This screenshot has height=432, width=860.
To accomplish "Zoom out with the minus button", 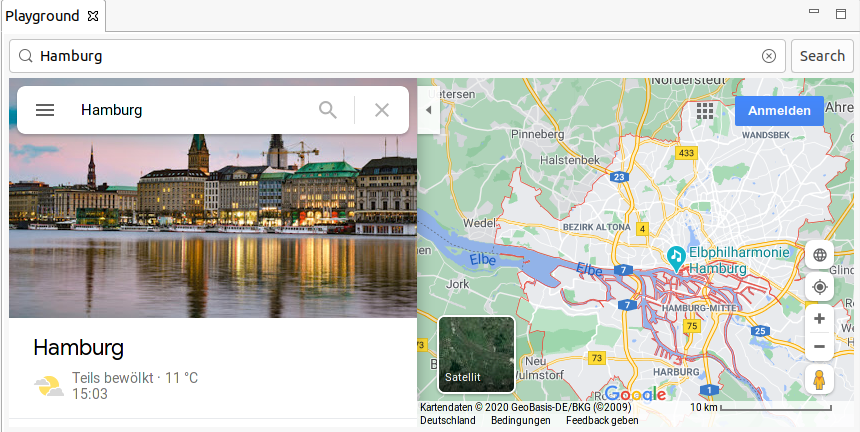I will point(819,346).
